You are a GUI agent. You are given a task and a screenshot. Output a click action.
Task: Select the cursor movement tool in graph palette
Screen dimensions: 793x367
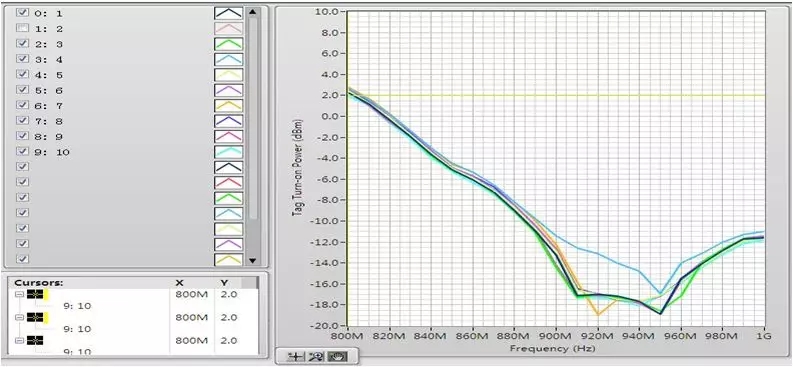click(x=296, y=356)
